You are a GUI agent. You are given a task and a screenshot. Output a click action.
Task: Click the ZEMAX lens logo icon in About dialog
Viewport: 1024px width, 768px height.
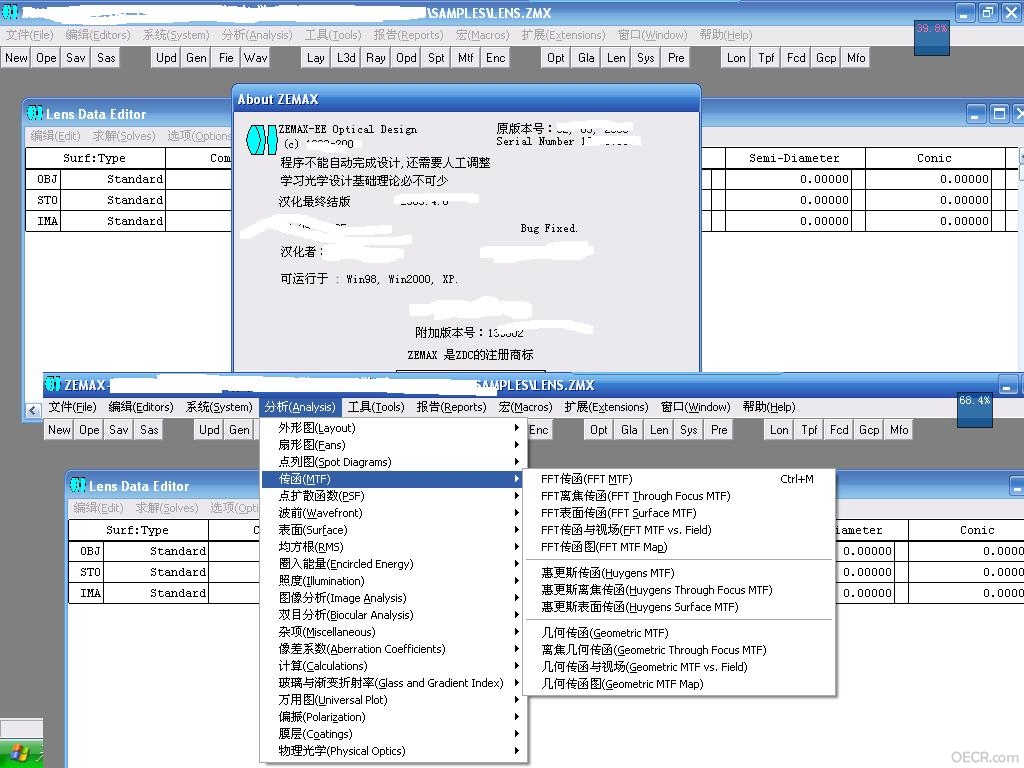[262, 139]
